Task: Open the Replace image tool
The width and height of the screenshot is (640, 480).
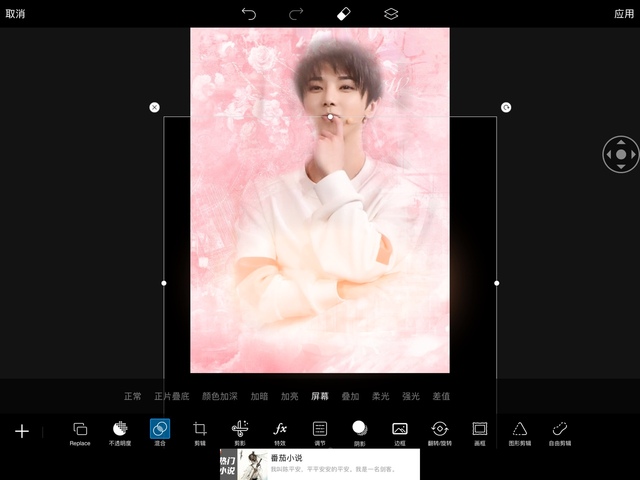Action: 80,431
